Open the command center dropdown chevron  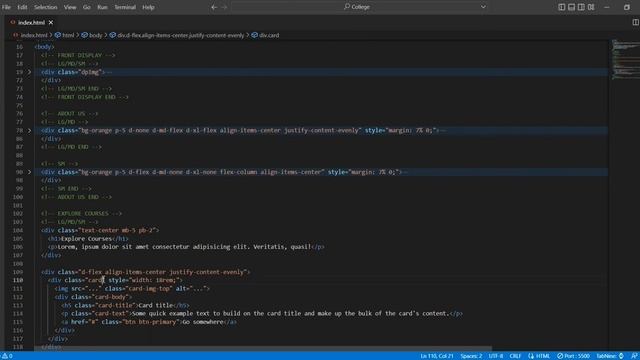click(483, 7)
